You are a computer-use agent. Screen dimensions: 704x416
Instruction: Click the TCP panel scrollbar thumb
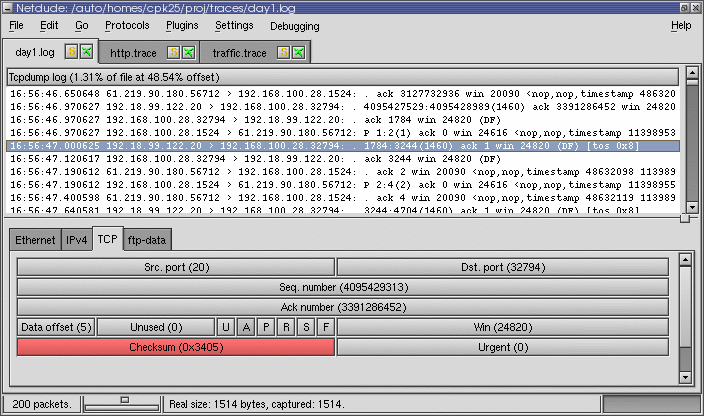coord(685,307)
